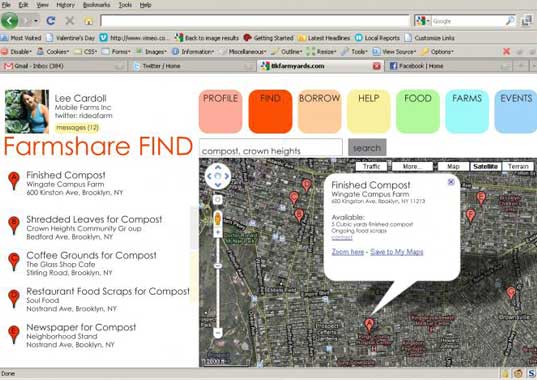Screen dimensions: 537x380
Task: Click the Stop loading X icon
Action: coord(70,21)
